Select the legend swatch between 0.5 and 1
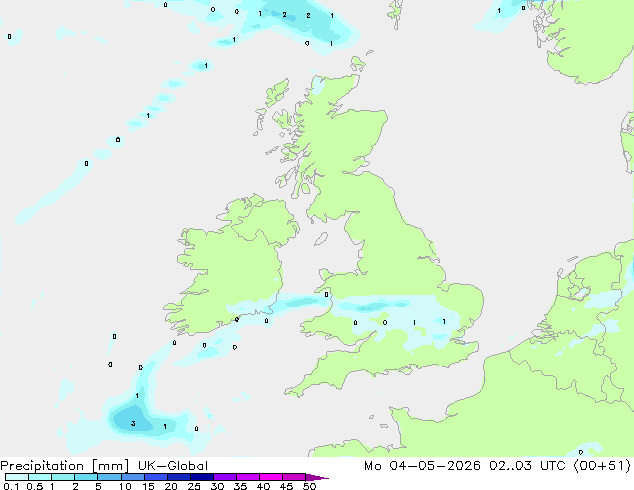This screenshot has width=634, height=490. pos(40,477)
